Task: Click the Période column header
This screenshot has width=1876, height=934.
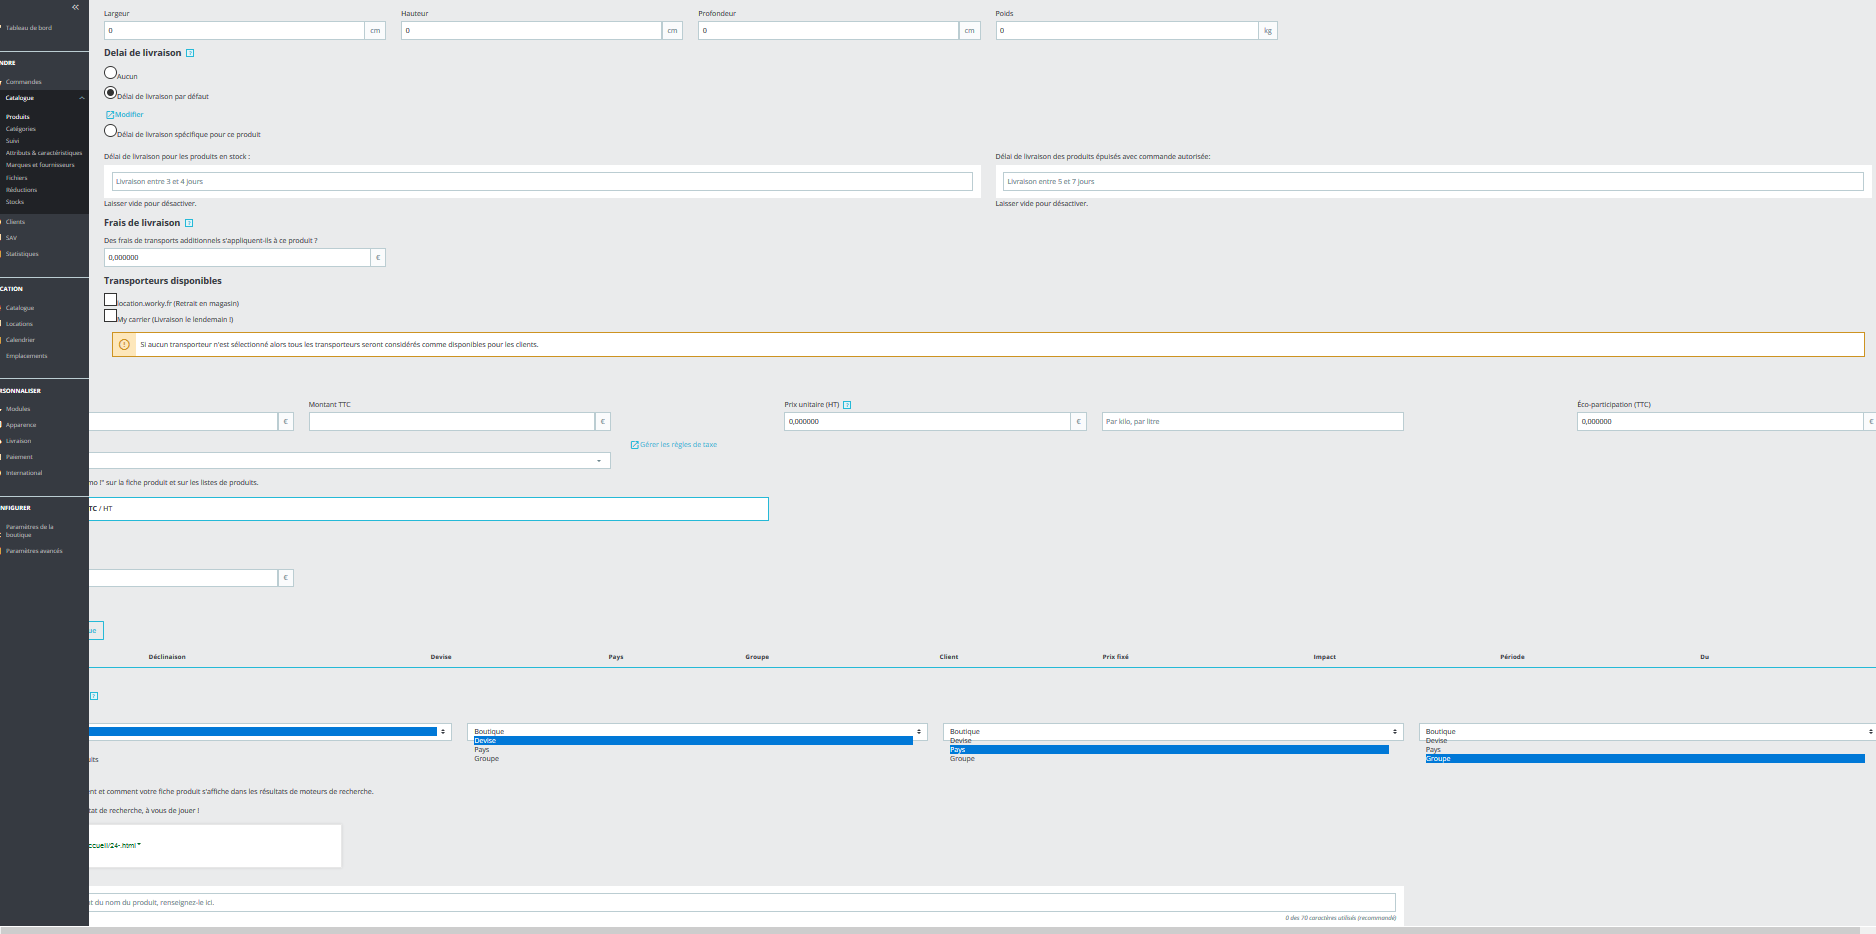Action: tap(1512, 657)
